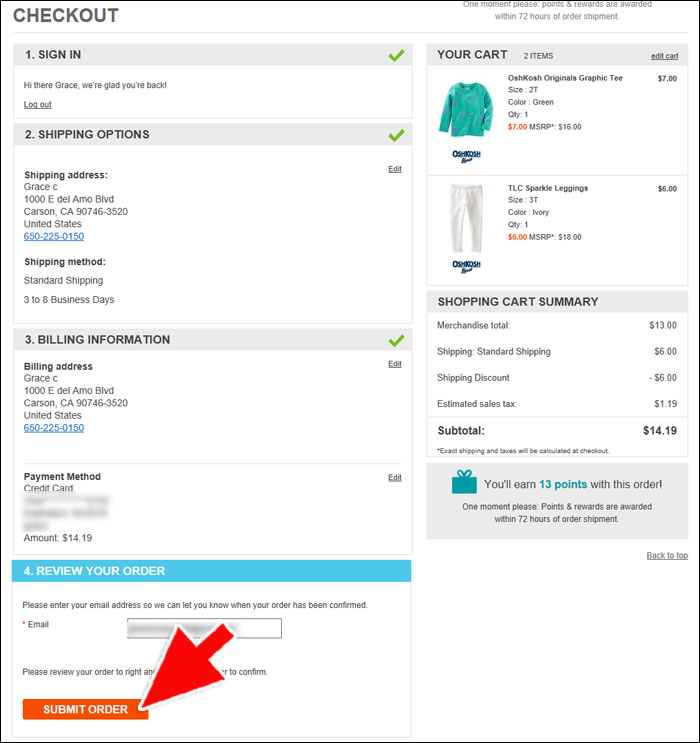Open the OshKosh Originals Graphic Tee title
This screenshot has width=700, height=743.
click(565, 78)
